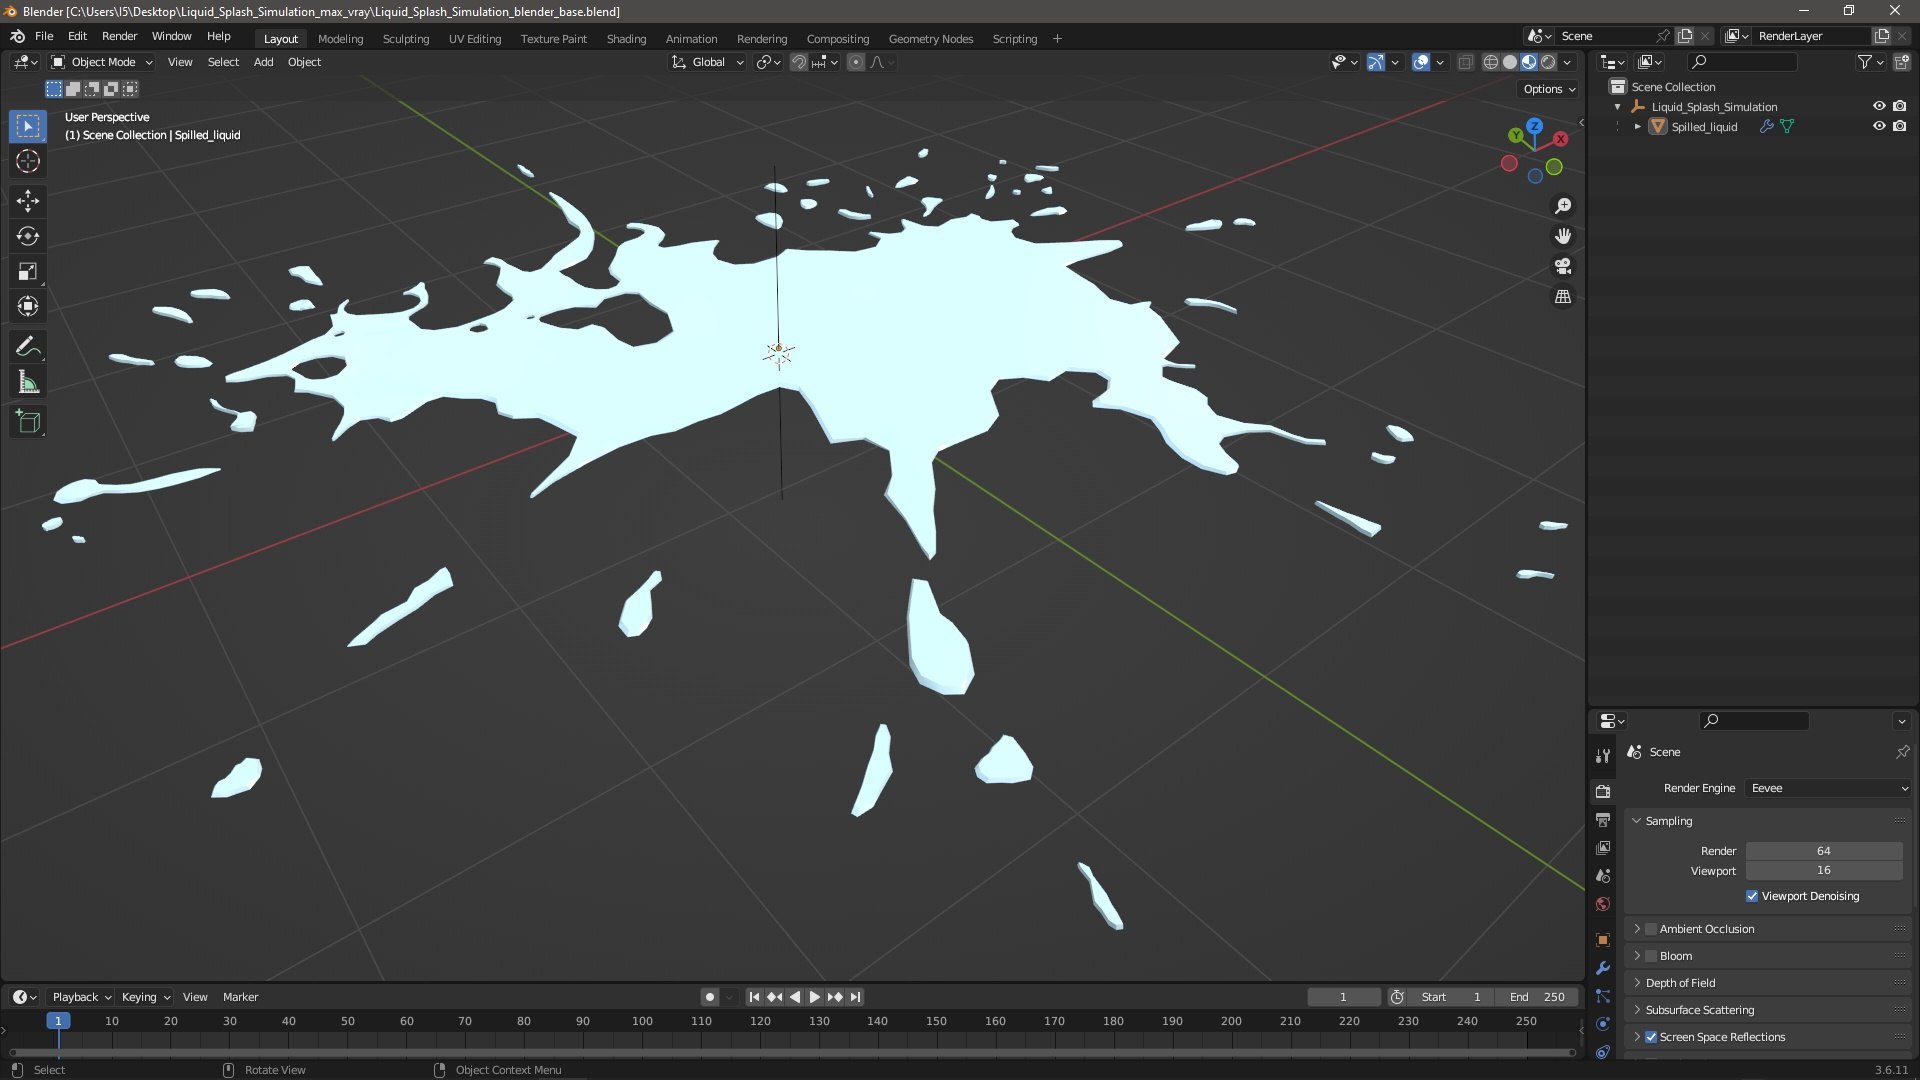The width and height of the screenshot is (1920, 1080).
Task: Hide Liquid_Splash_Simulation in viewport
Action: 1879,106
